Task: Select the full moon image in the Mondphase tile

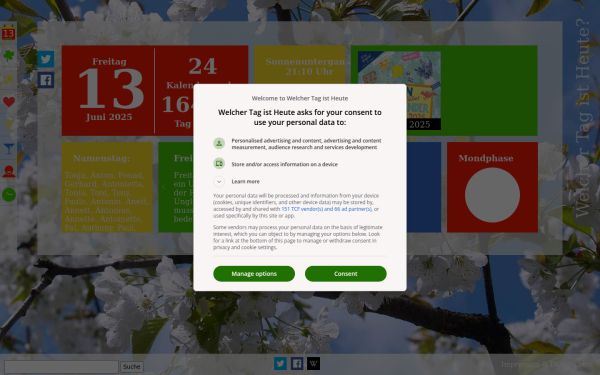Action: [x=492, y=195]
